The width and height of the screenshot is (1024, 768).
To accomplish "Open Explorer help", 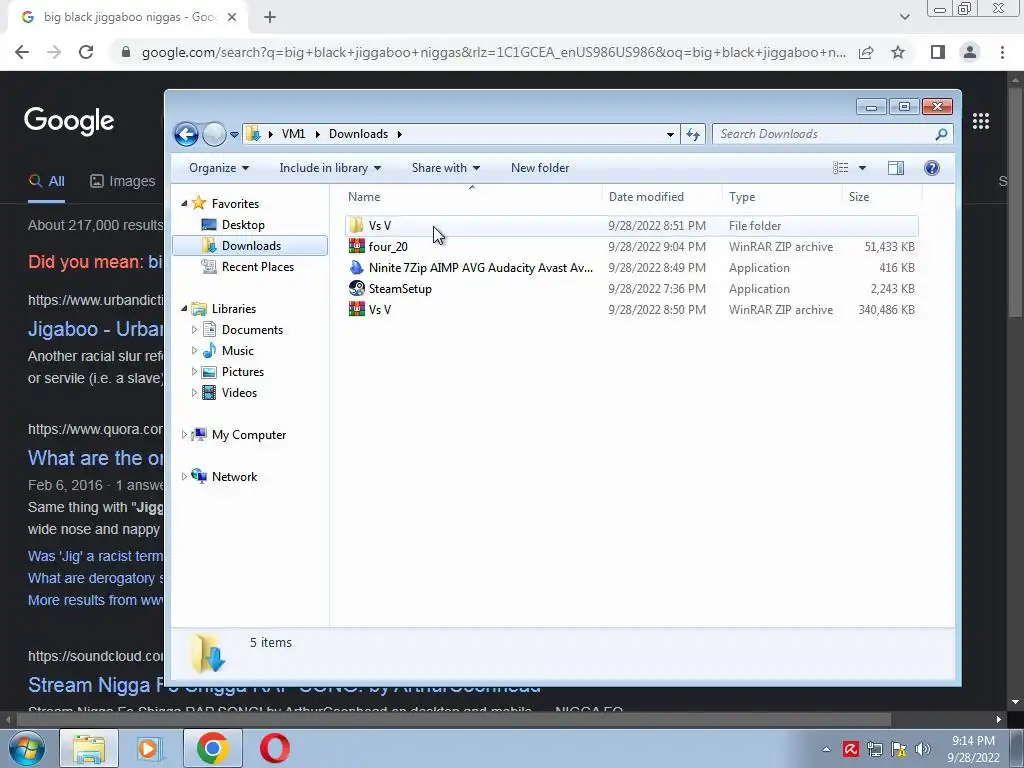I will [932, 168].
